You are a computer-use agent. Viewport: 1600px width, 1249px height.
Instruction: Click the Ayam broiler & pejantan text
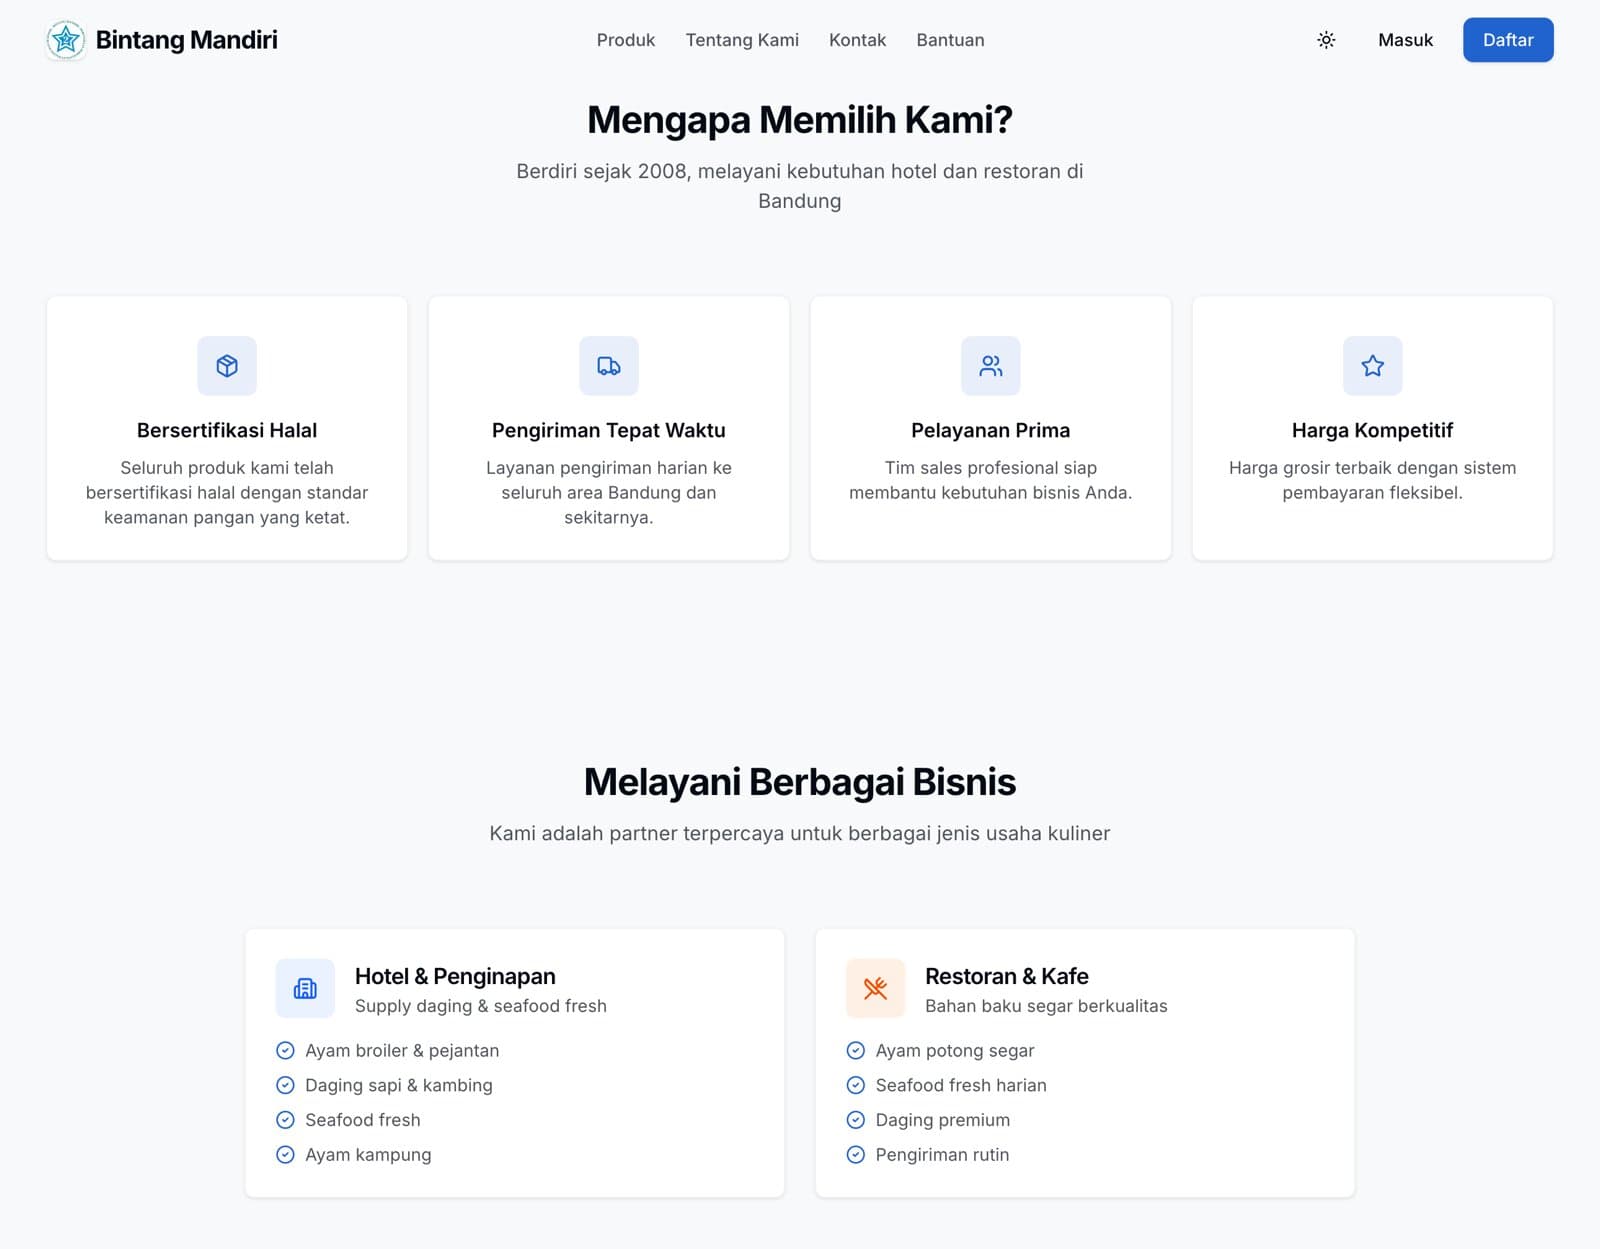pos(402,1050)
